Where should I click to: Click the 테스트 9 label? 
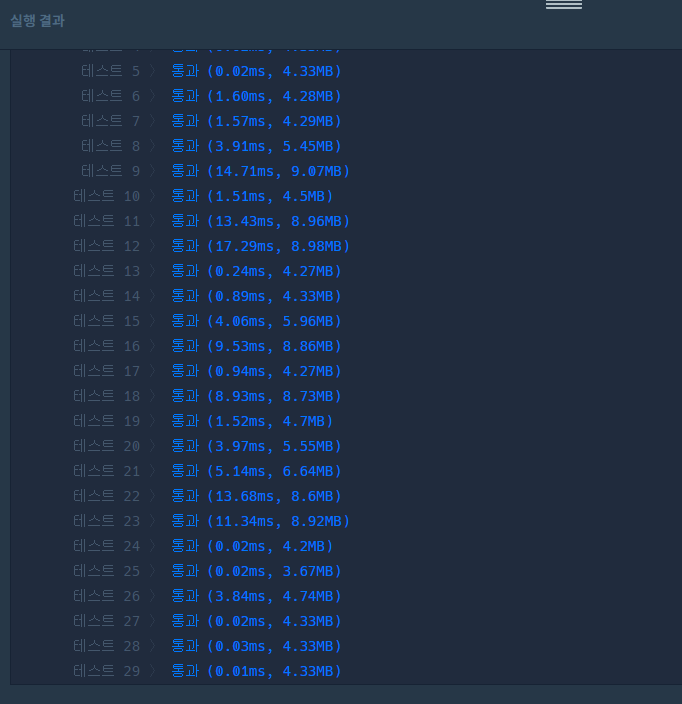coord(110,171)
